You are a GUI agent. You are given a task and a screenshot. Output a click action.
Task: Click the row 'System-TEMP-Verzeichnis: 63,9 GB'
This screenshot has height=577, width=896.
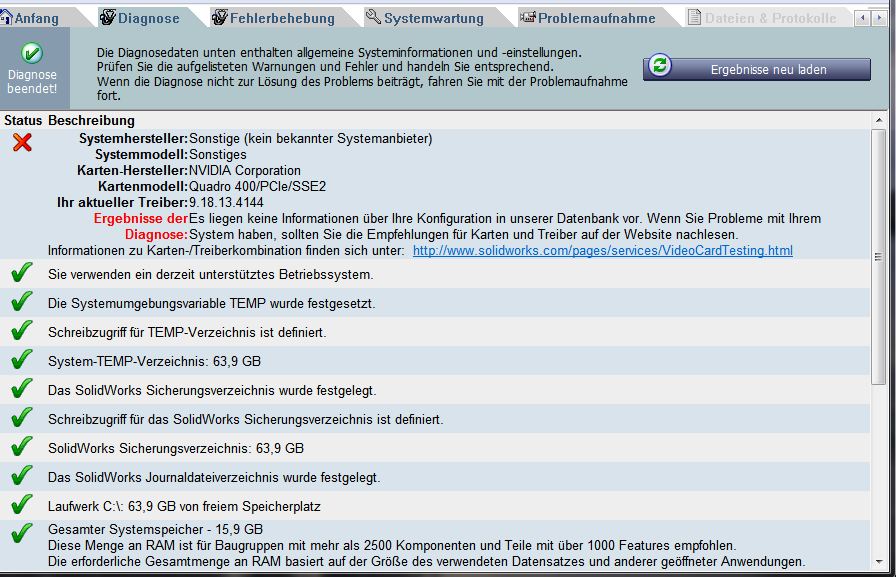click(x=435, y=361)
